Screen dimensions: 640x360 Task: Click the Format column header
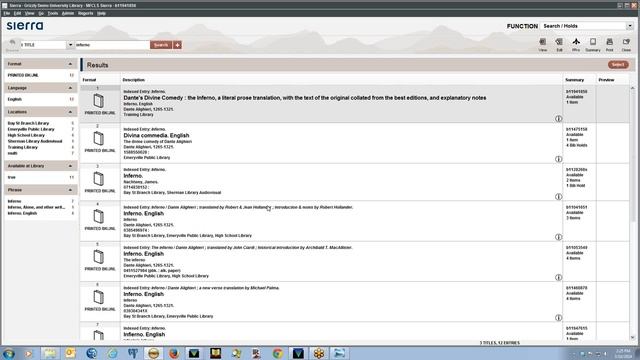pyautogui.click(x=89, y=80)
